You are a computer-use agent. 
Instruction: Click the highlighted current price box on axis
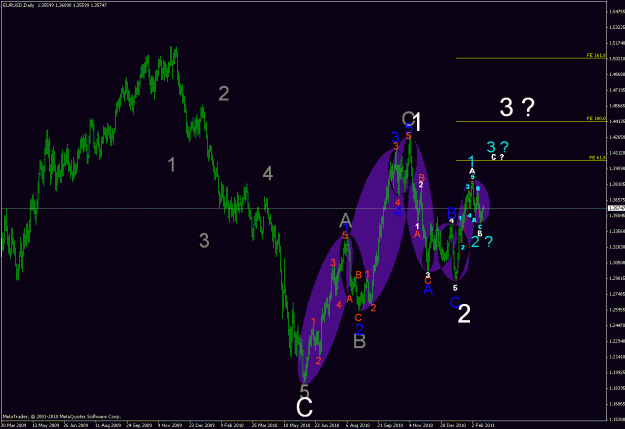pos(616,208)
